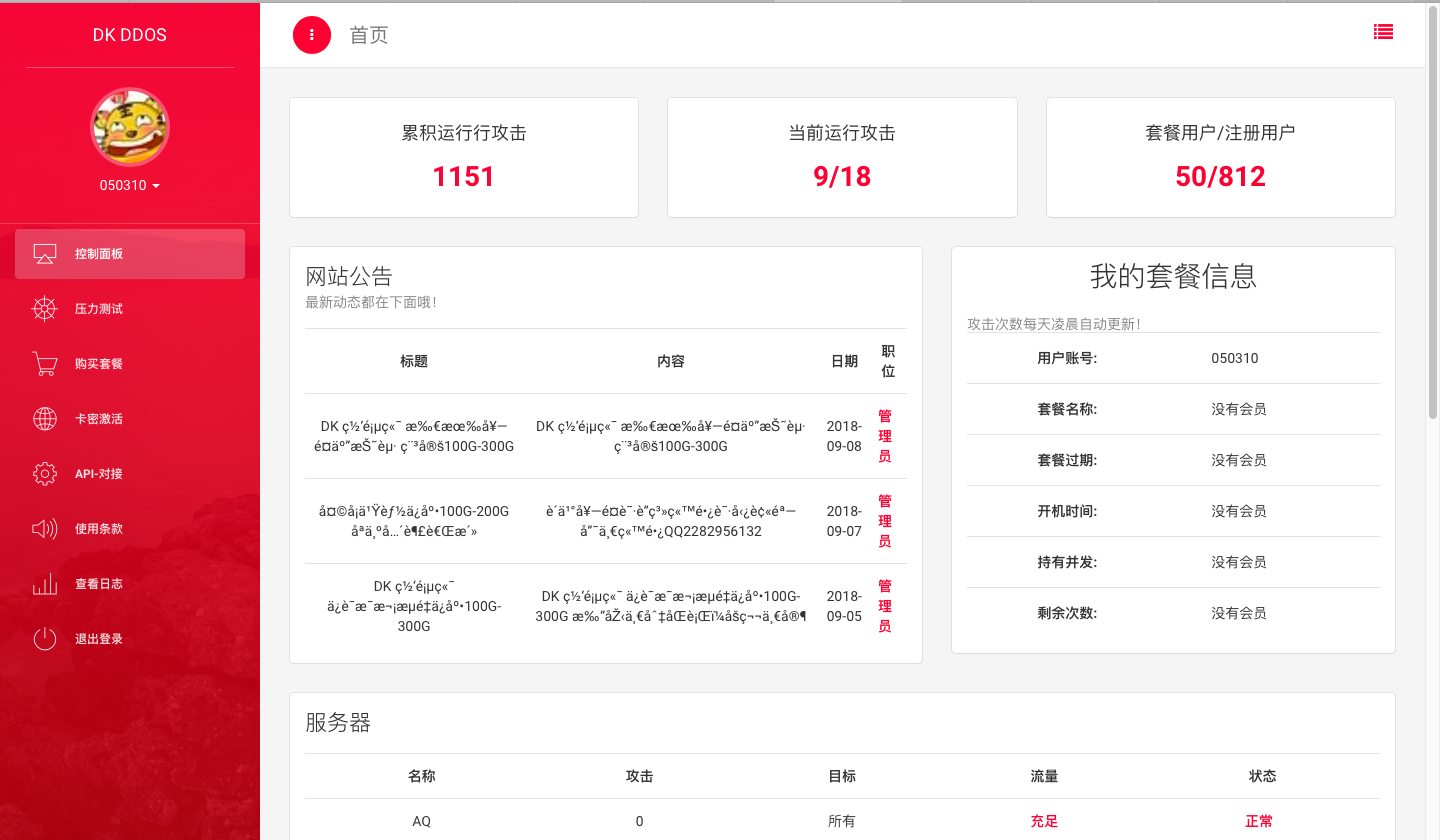Click the ship wheel icon beside 压力测试
The image size is (1440, 840).
pyautogui.click(x=45, y=309)
